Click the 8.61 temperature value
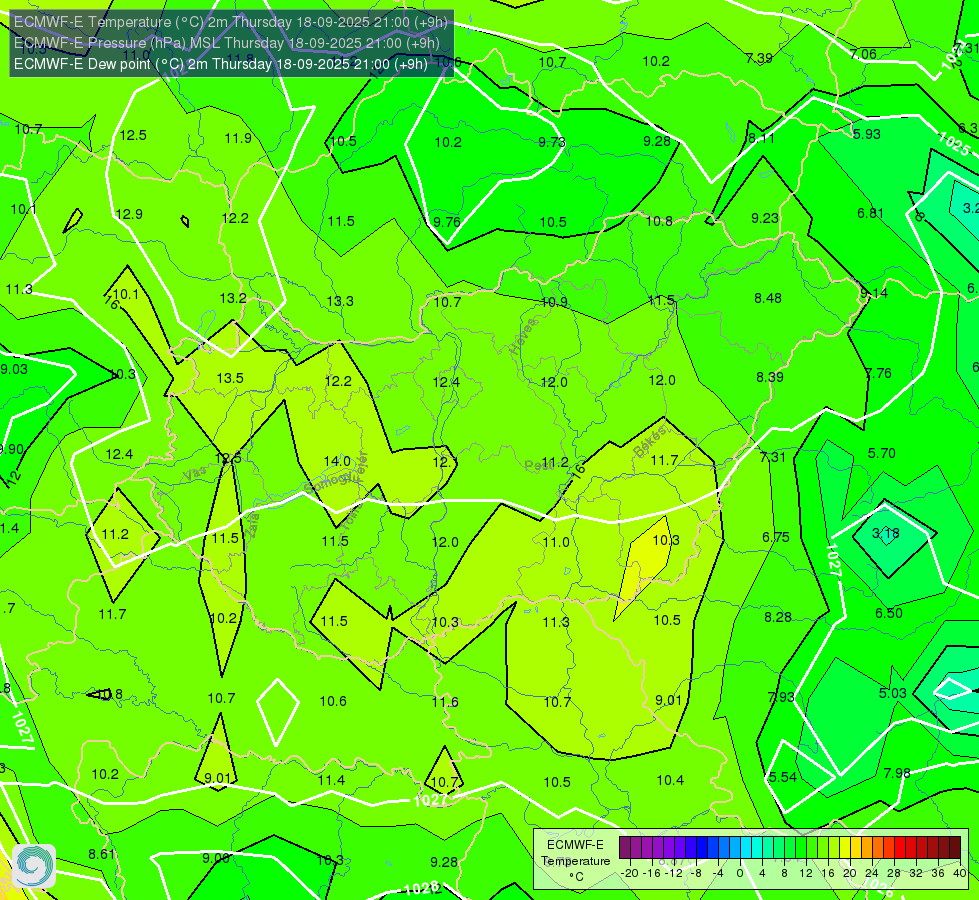Screen dimensions: 979x900 pyautogui.click(x=102, y=854)
